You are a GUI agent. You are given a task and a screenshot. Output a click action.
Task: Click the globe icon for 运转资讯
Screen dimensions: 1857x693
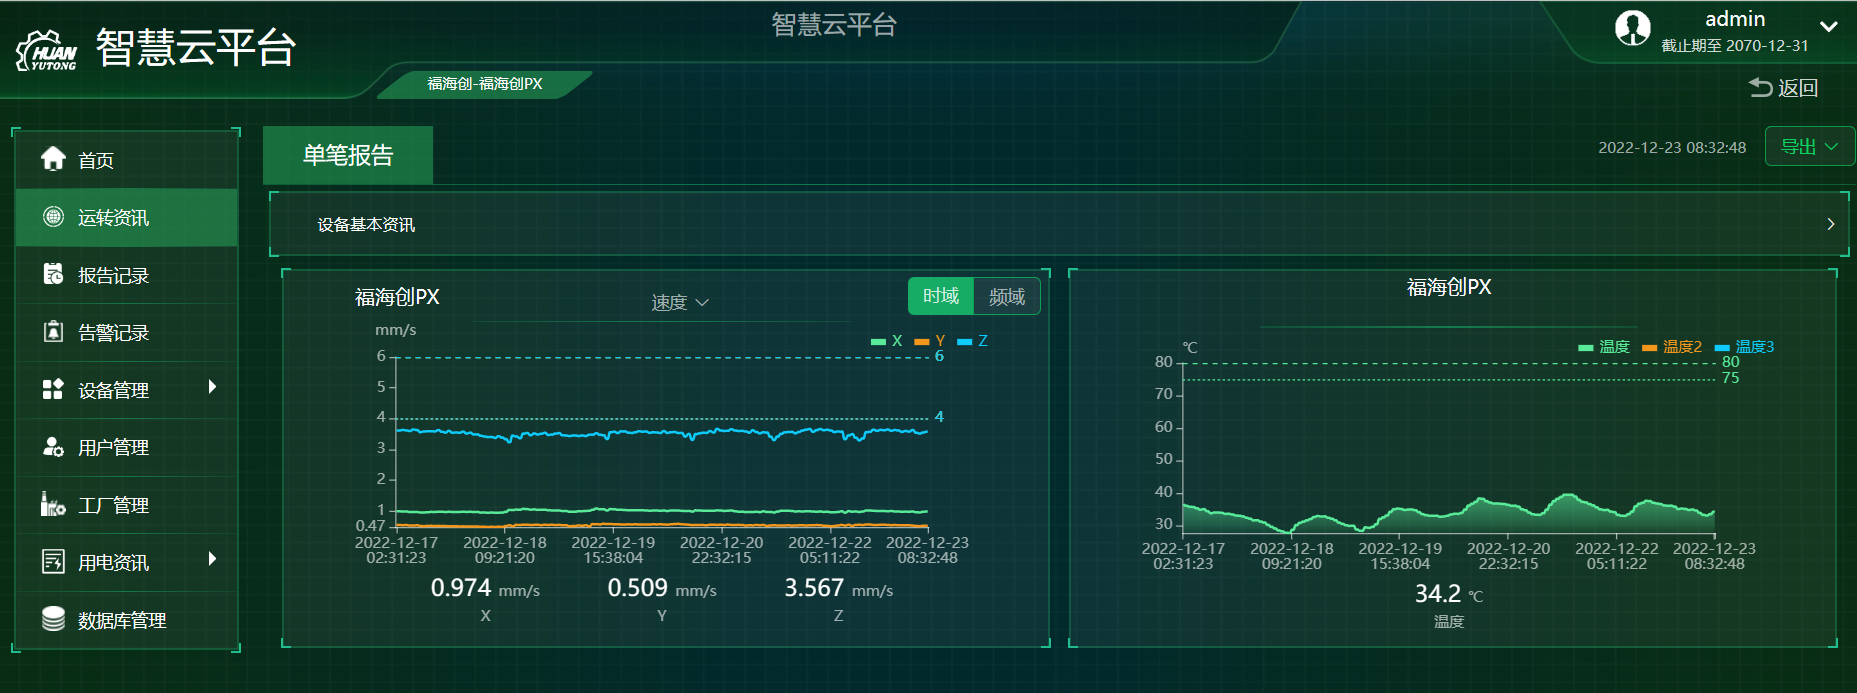pyautogui.click(x=53, y=217)
